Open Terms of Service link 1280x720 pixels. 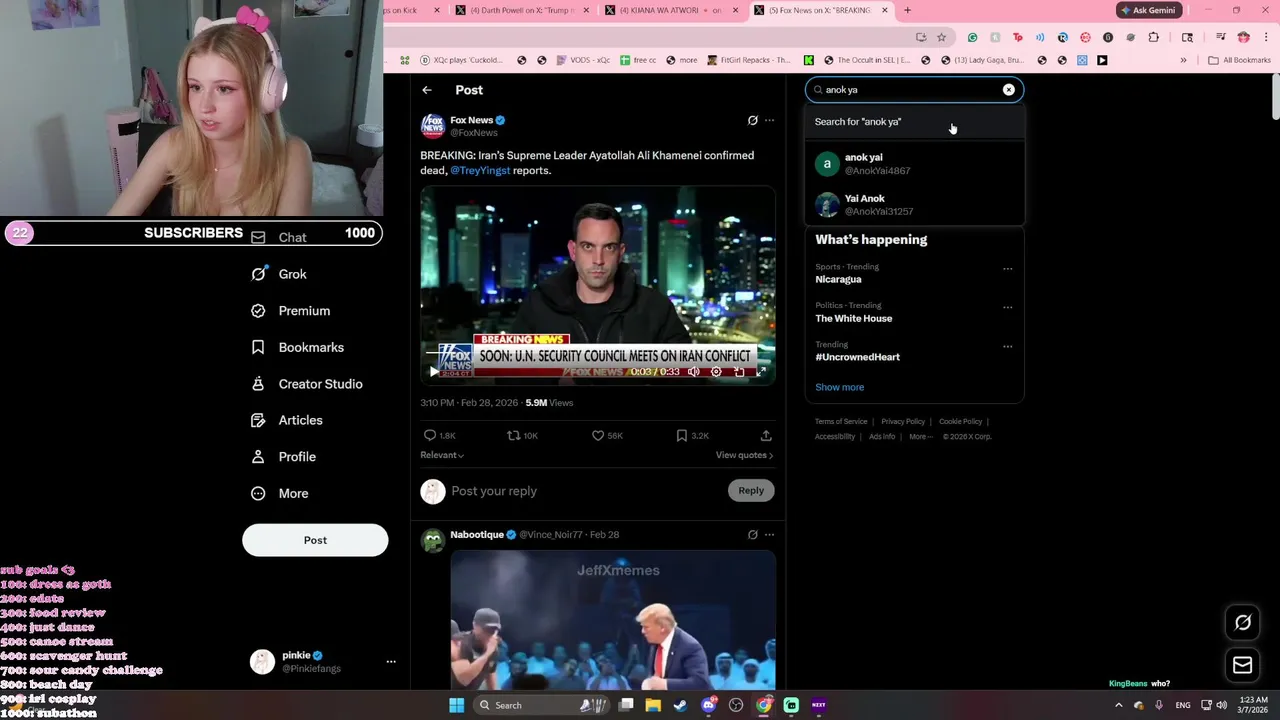coord(841,421)
